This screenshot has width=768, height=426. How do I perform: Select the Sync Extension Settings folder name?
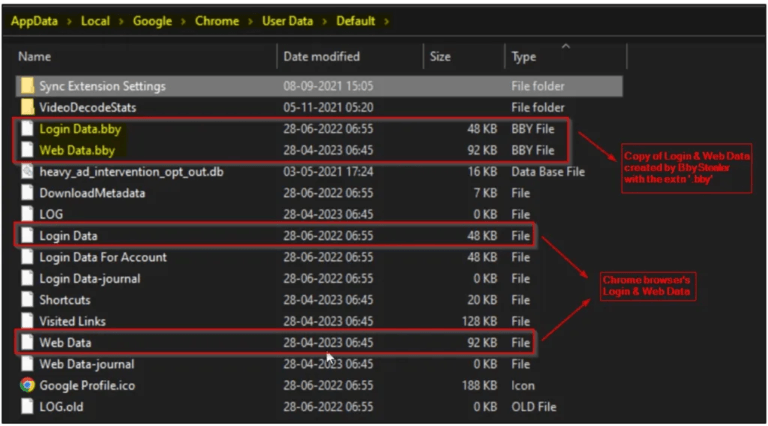102,86
